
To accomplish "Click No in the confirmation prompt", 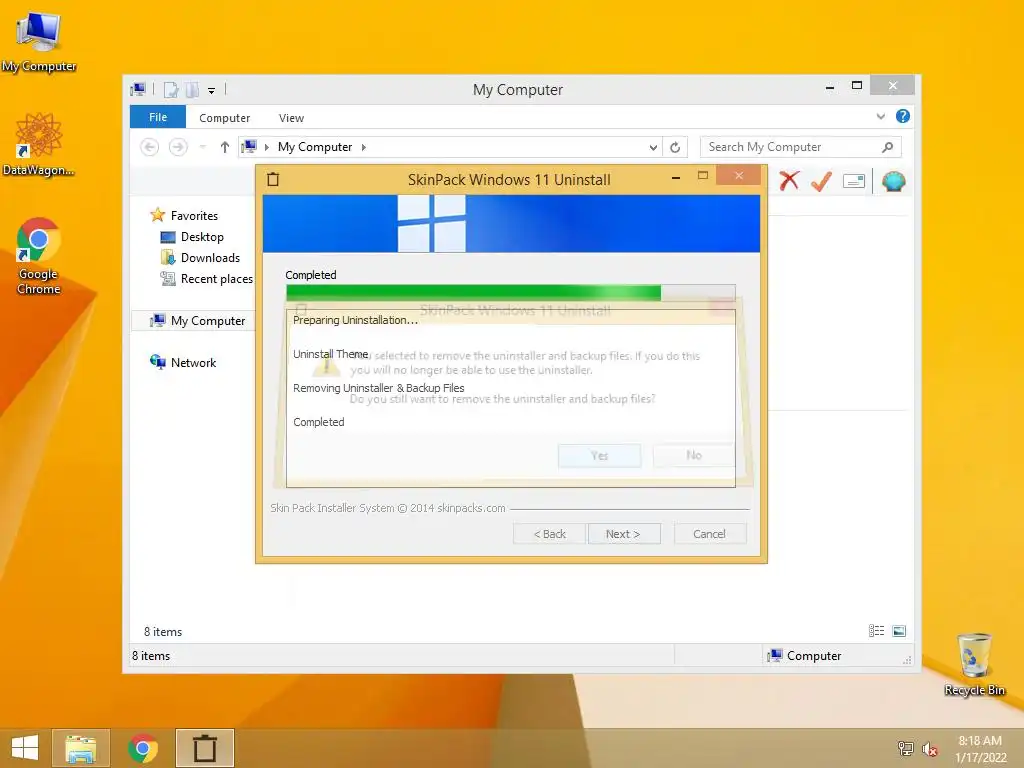I will pos(694,455).
